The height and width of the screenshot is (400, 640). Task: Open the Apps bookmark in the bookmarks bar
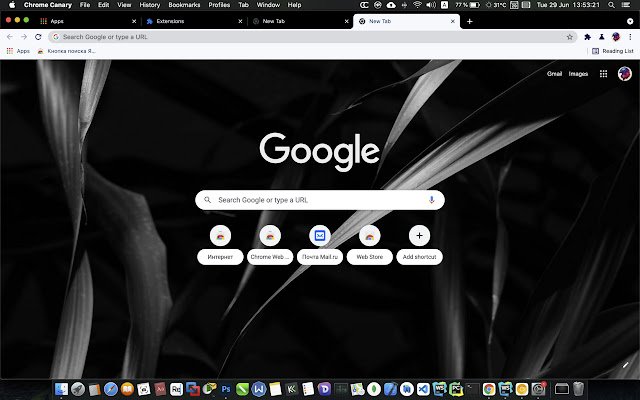18,51
